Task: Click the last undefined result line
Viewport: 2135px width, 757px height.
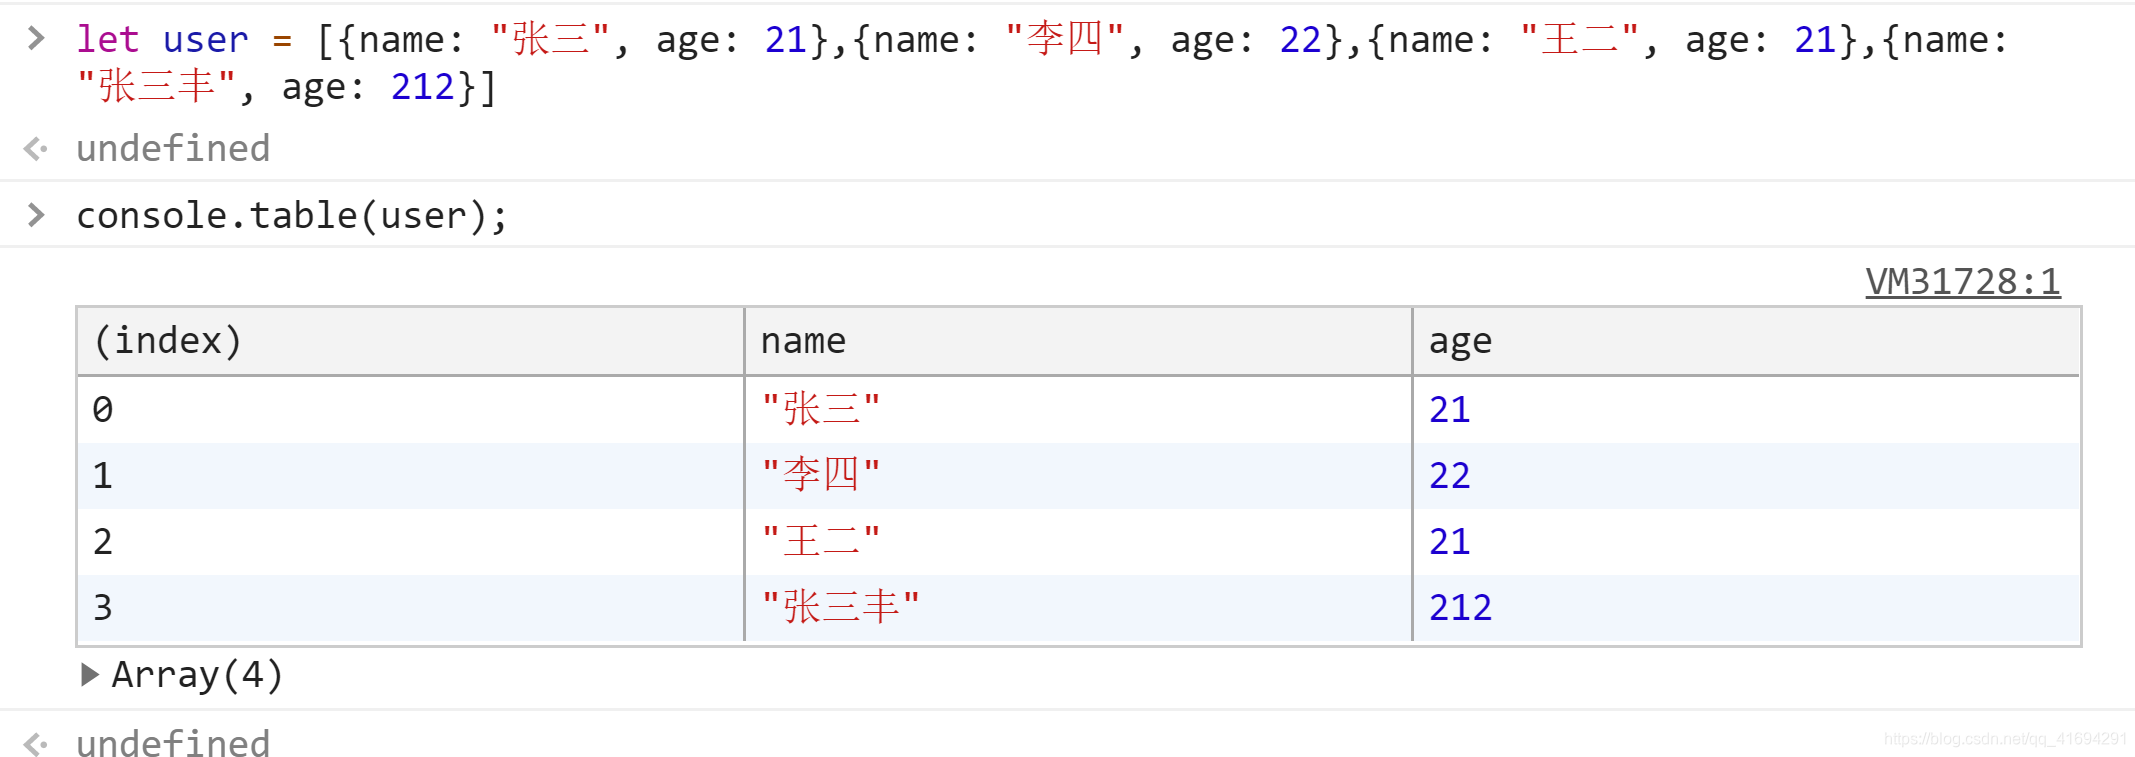Action: tap(173, 744)
